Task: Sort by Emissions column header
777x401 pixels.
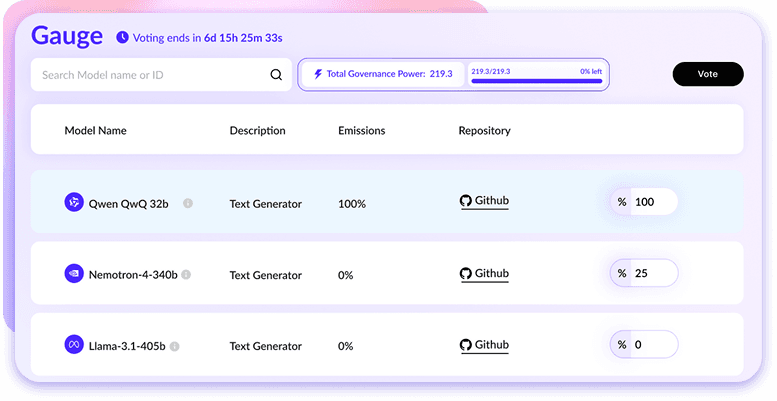Action: (x=361, y=131)
